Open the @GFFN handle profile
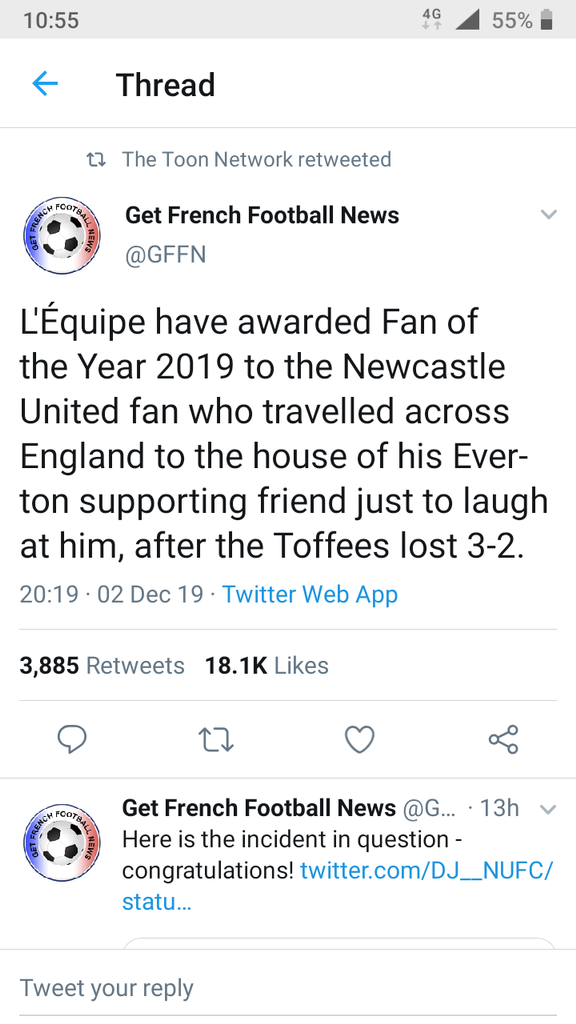 tap(165, 254)
